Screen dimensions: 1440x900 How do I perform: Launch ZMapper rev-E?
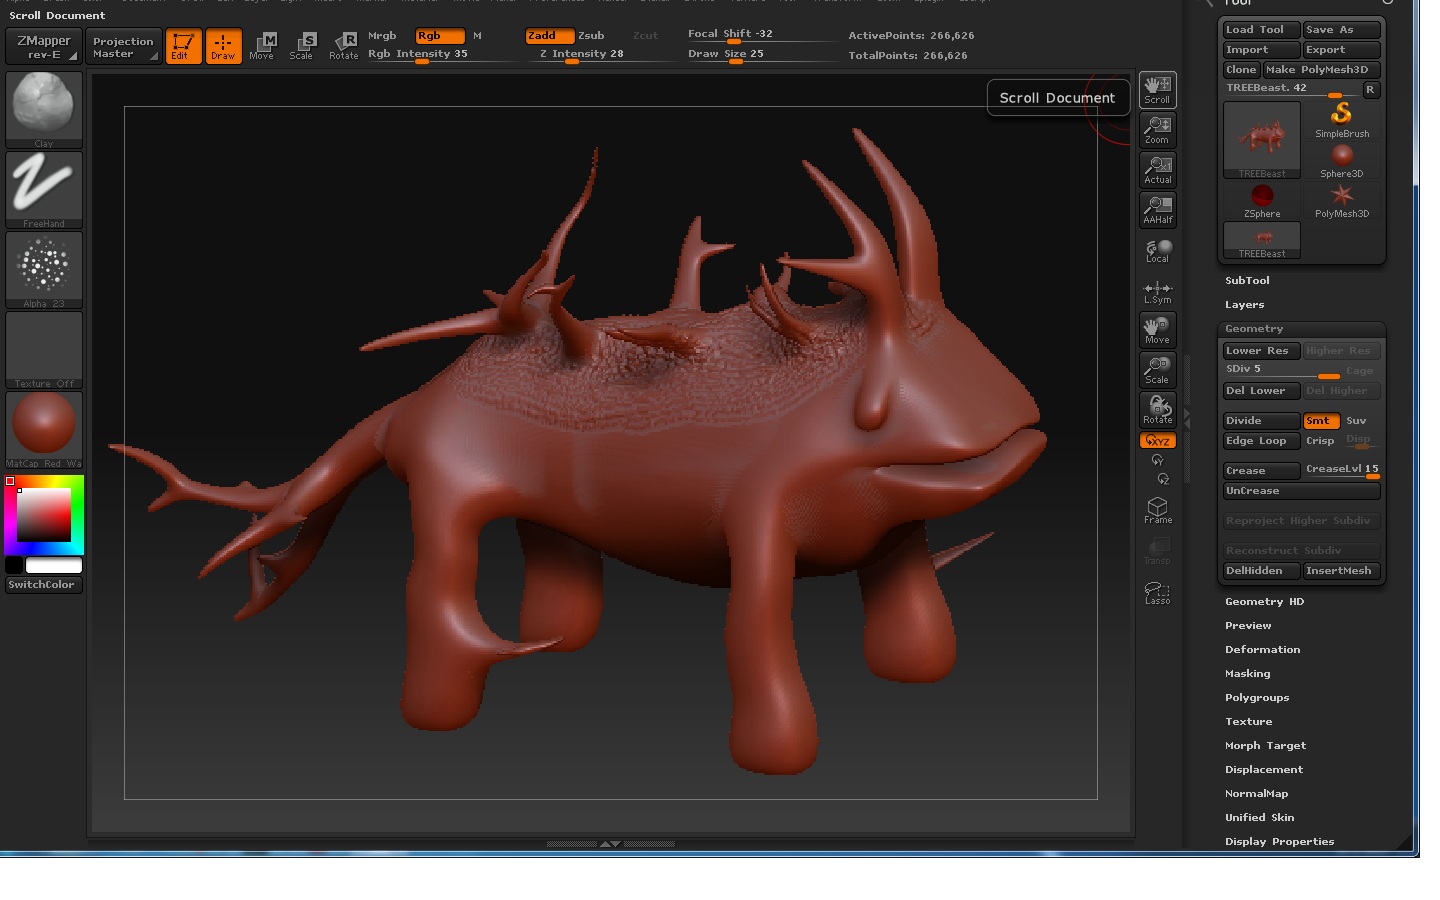44,46
